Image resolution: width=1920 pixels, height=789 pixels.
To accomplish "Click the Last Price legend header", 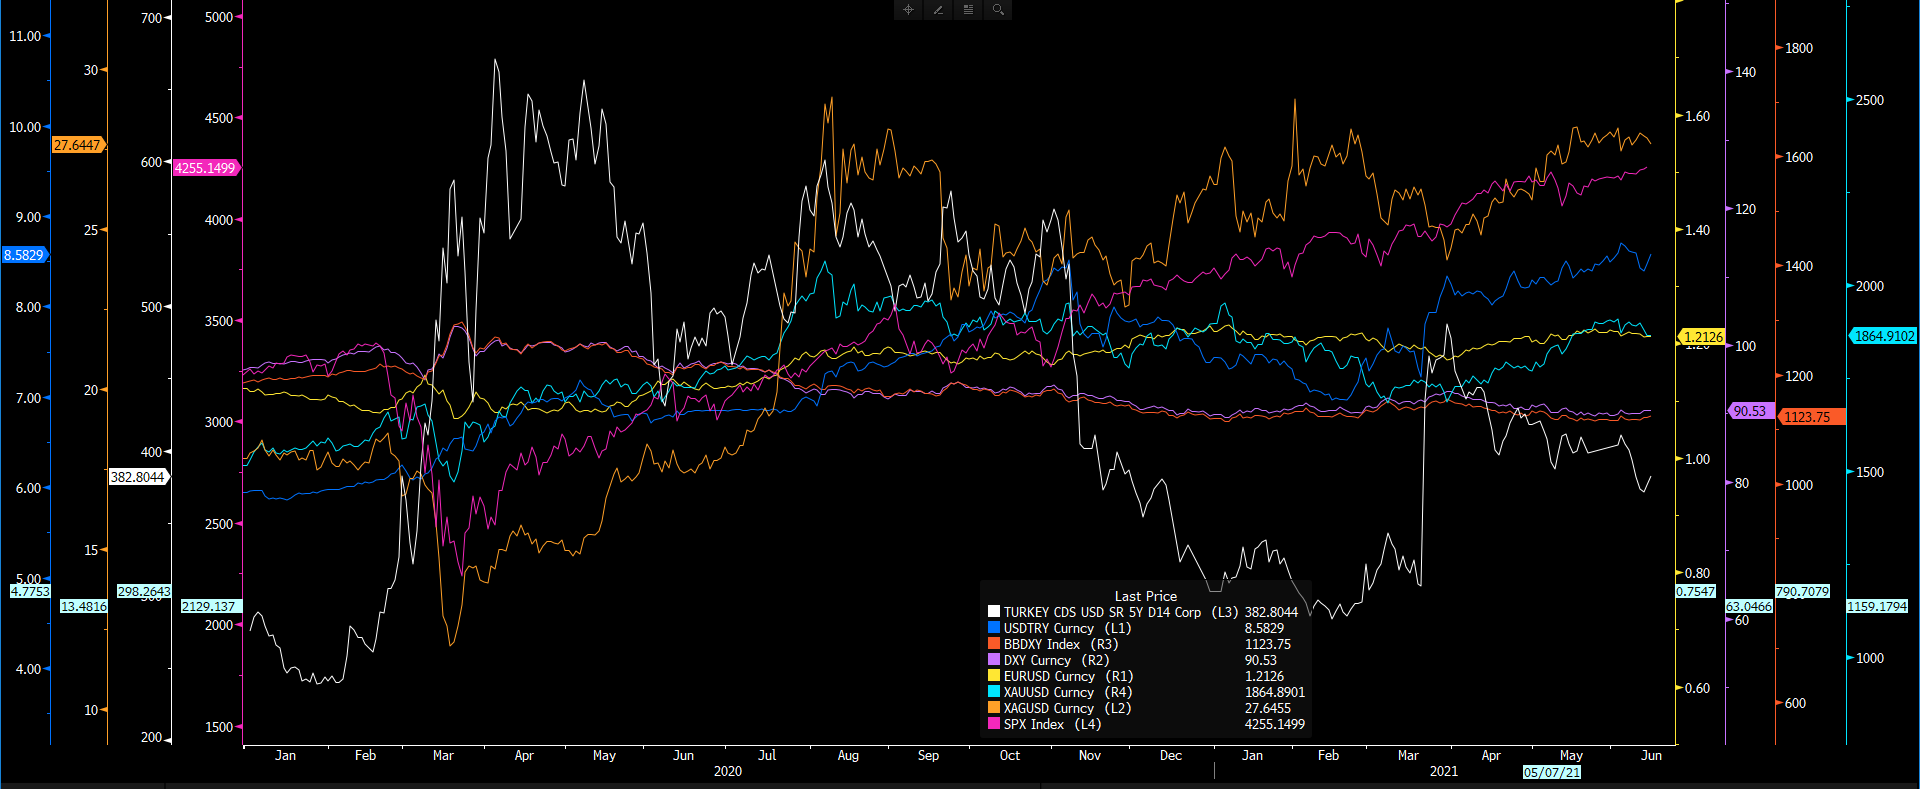I will point(1145,596).
